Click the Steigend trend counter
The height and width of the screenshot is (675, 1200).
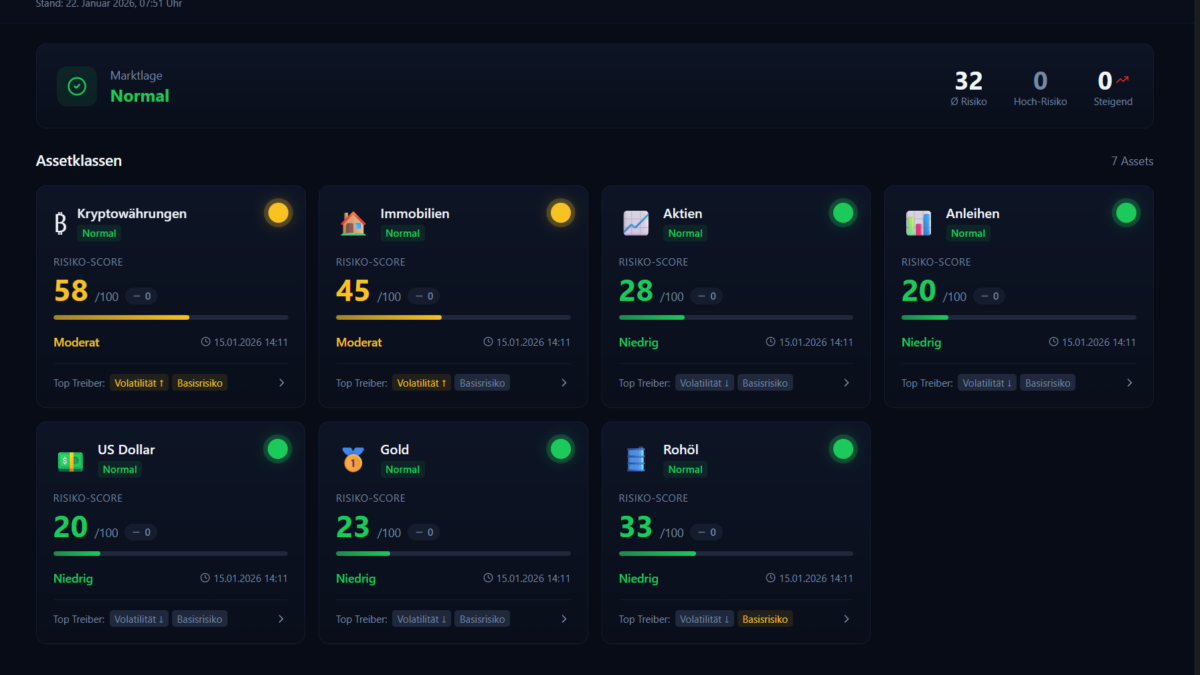tap(1112, 87)
